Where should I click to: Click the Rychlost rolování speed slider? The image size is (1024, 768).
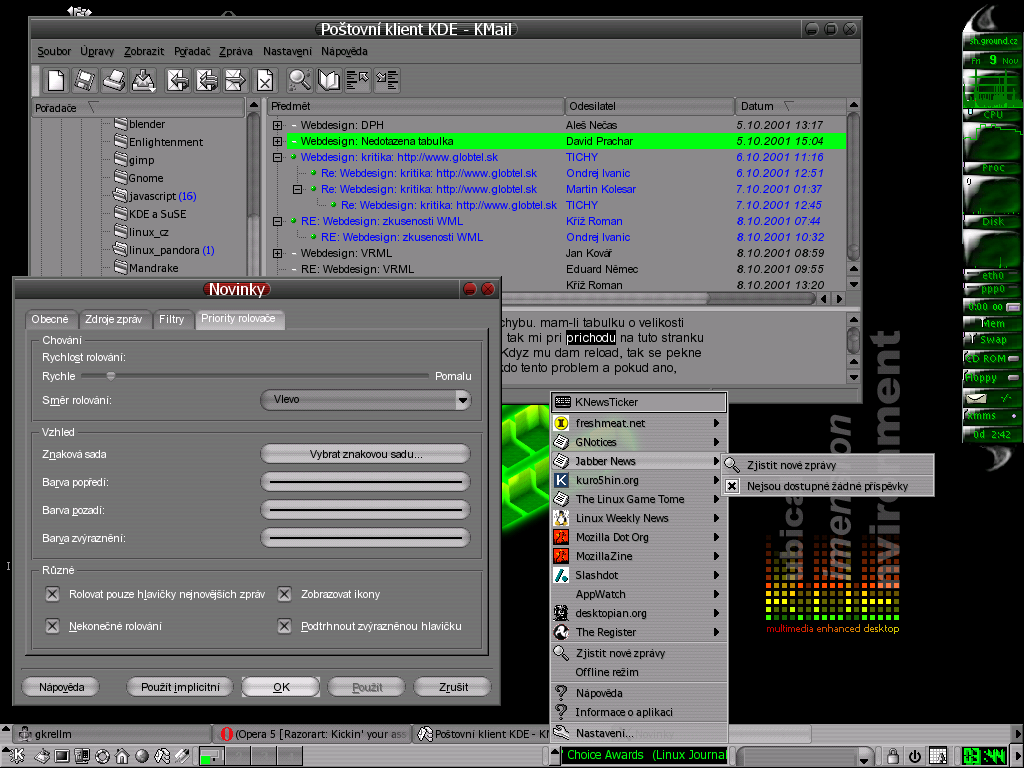coord(254,376)
